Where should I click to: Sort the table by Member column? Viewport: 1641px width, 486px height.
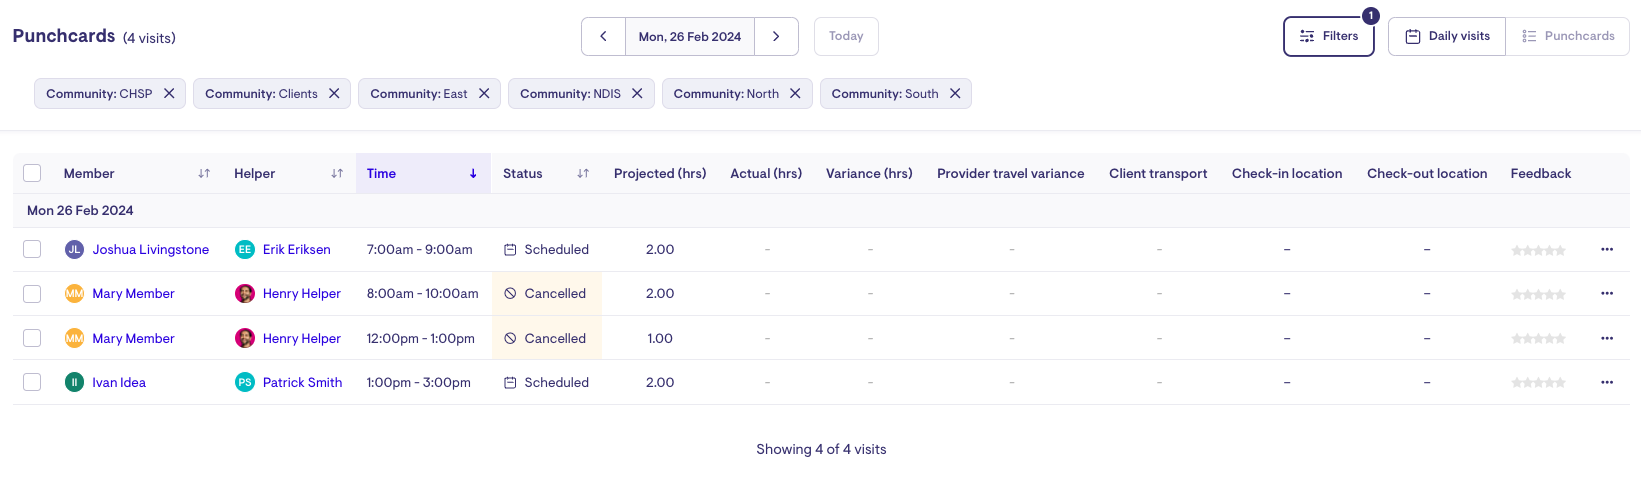coord(204,173)
